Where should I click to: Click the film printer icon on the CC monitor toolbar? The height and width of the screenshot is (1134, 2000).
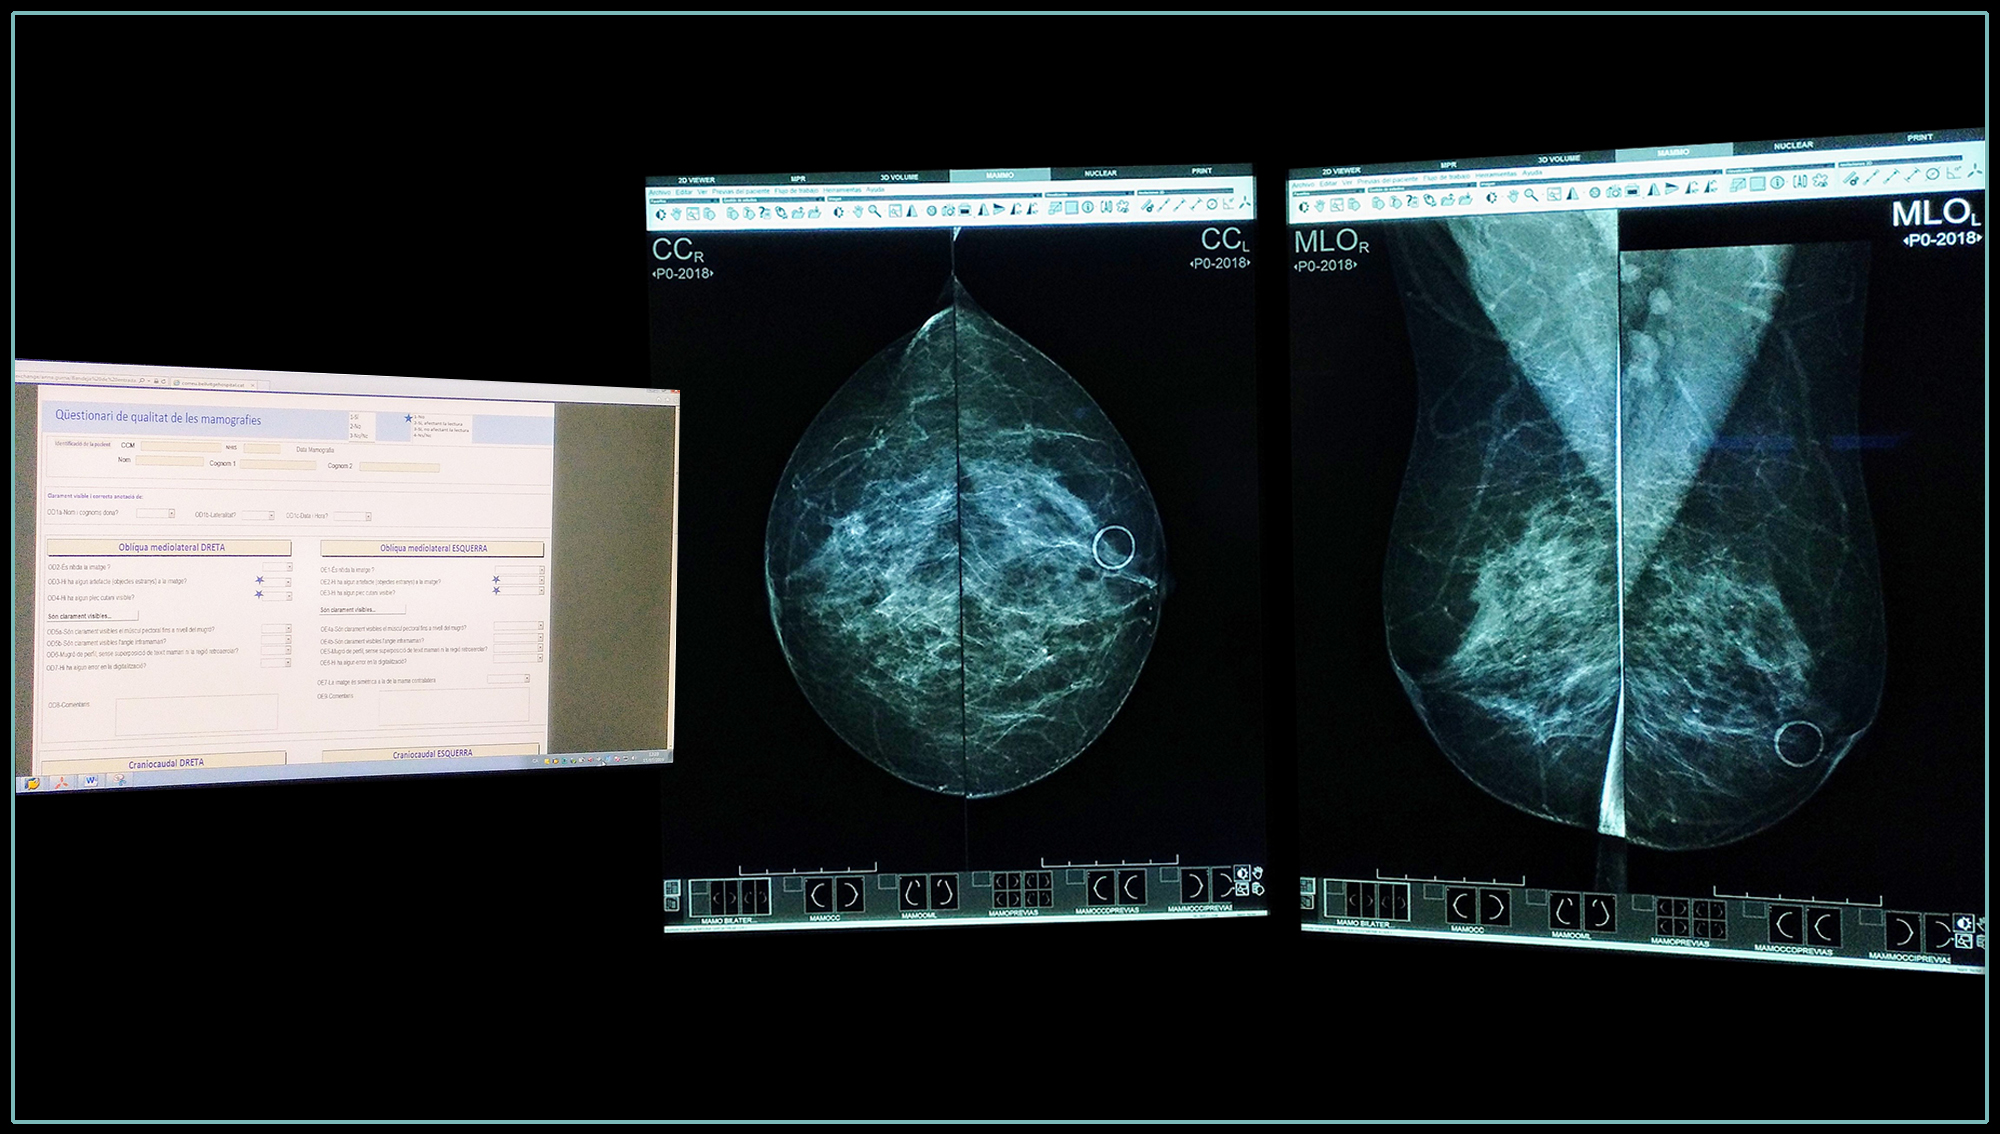coord(964,210)
